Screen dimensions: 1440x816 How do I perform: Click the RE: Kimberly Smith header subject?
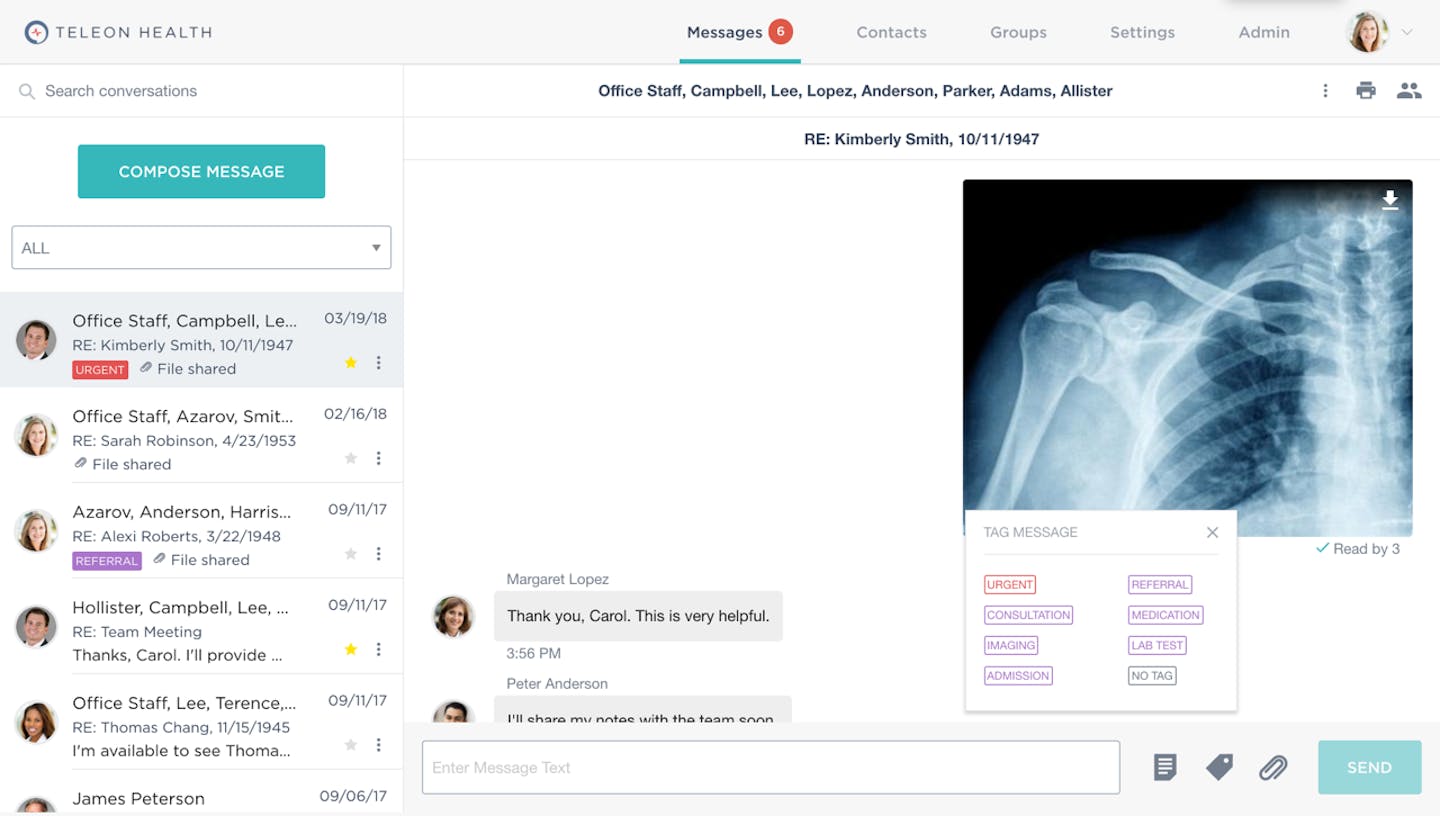pyautogui.click(x=921, y=139)
